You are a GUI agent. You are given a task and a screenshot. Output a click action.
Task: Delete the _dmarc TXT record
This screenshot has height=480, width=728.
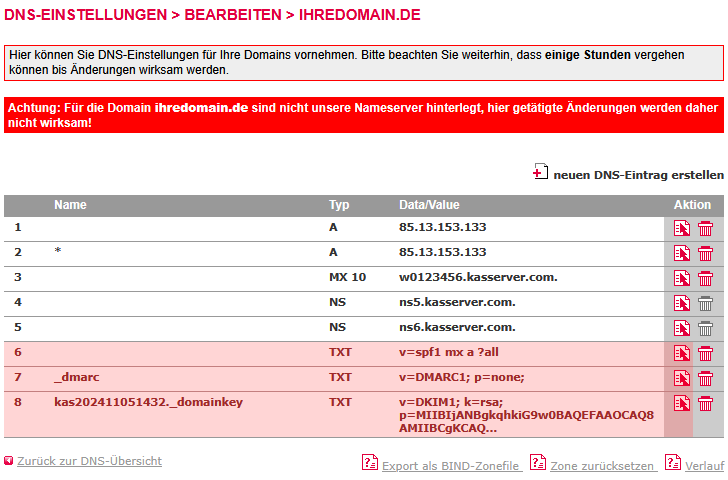(705, 378)
